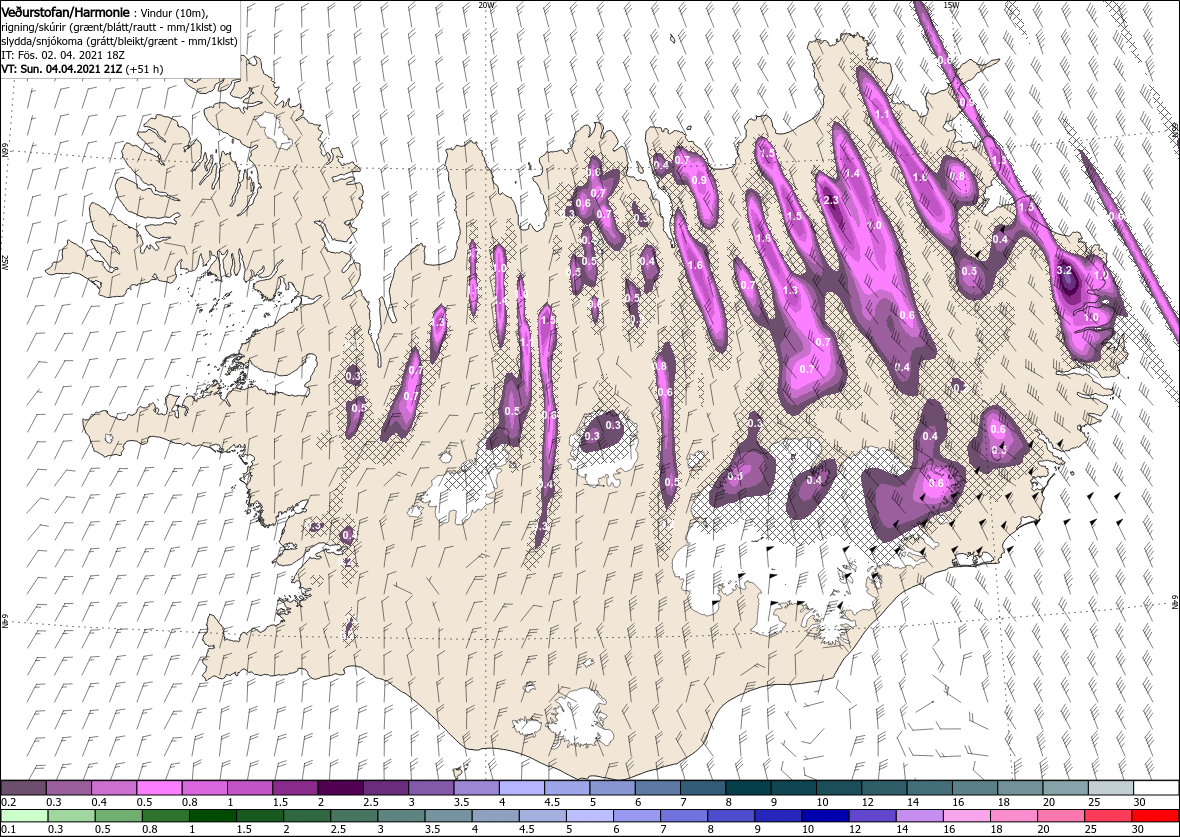Click the '0.2' label under upper legend

(x=8, y=802)
